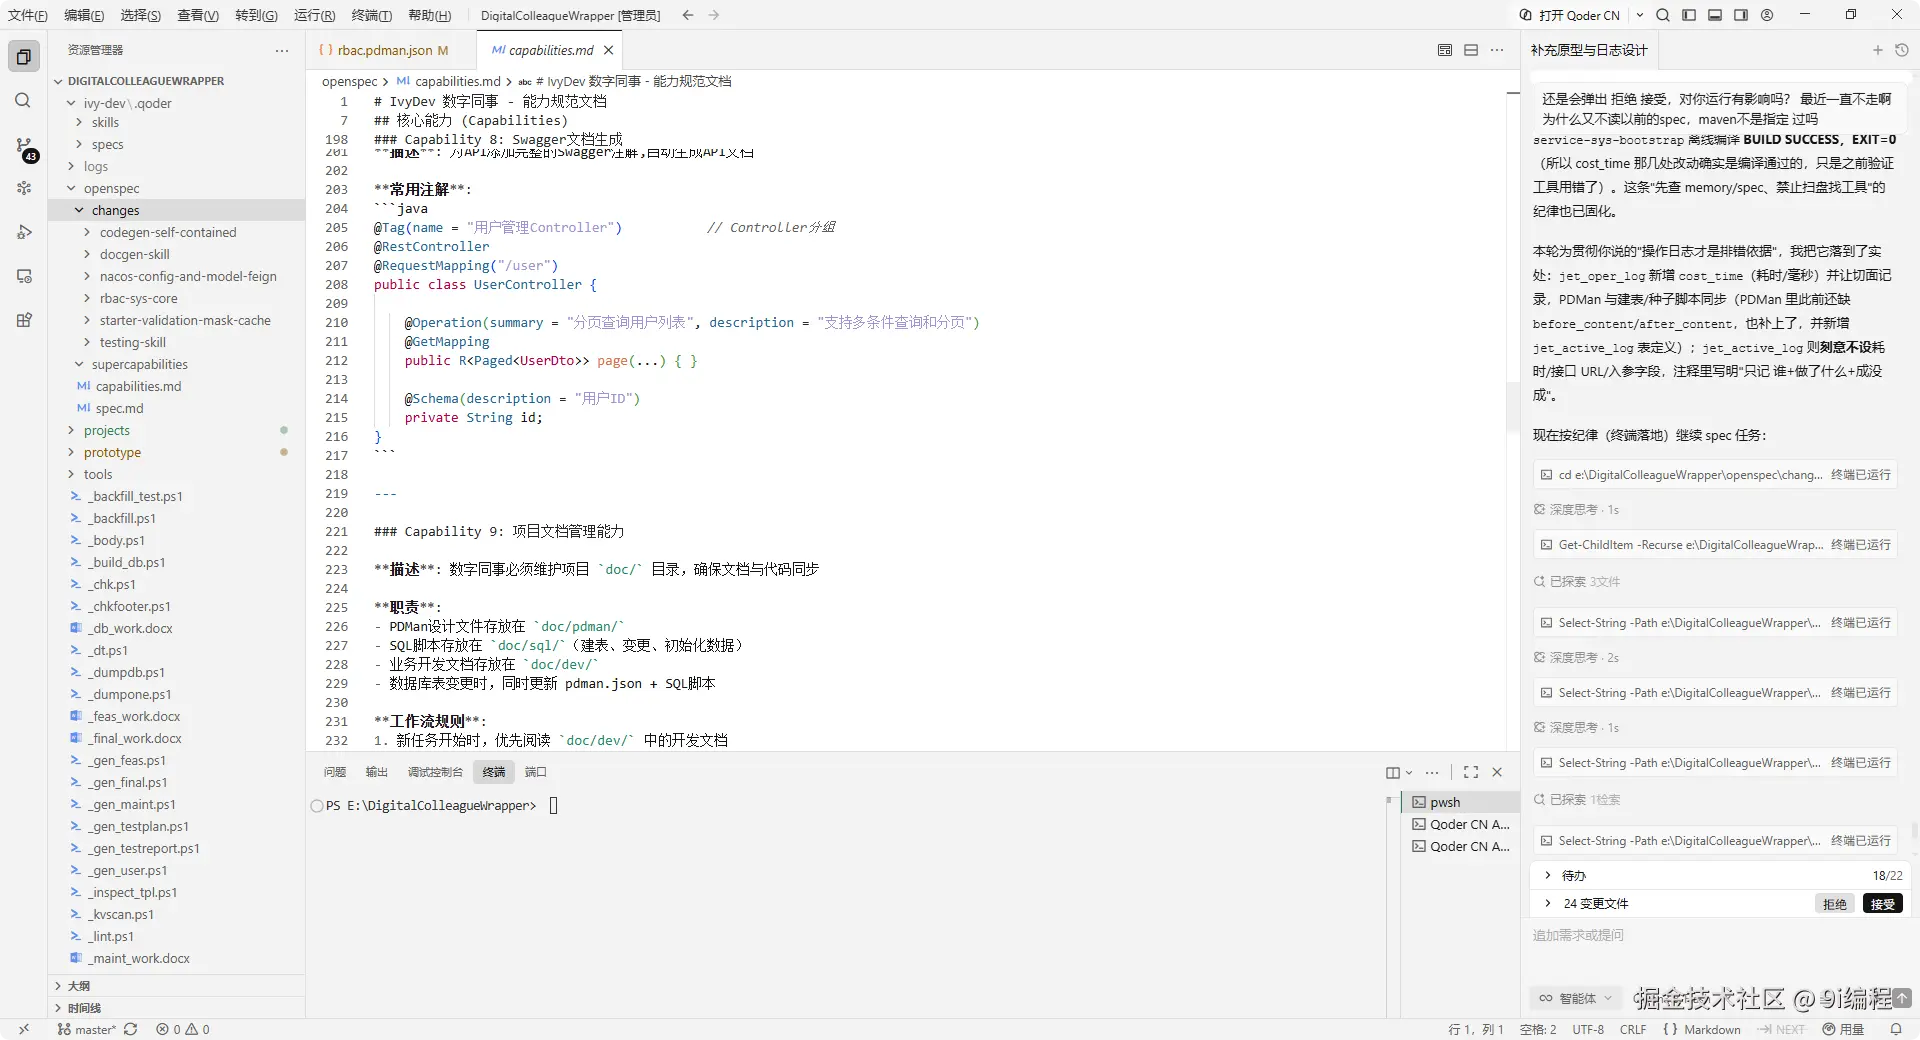Open the dropdown next to 打开 Qoder CN

[1640, 15]
